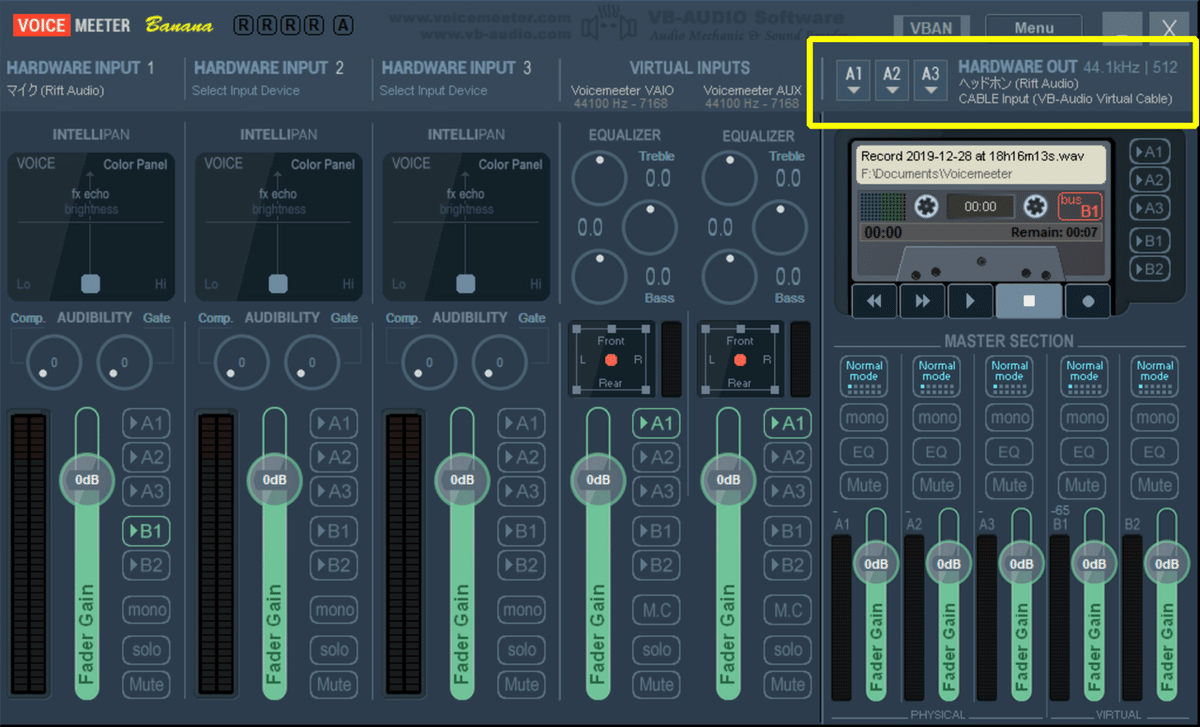
Task: Start playback on the cassette recorder
Action: pyautogui.click(x=970, y=300)
